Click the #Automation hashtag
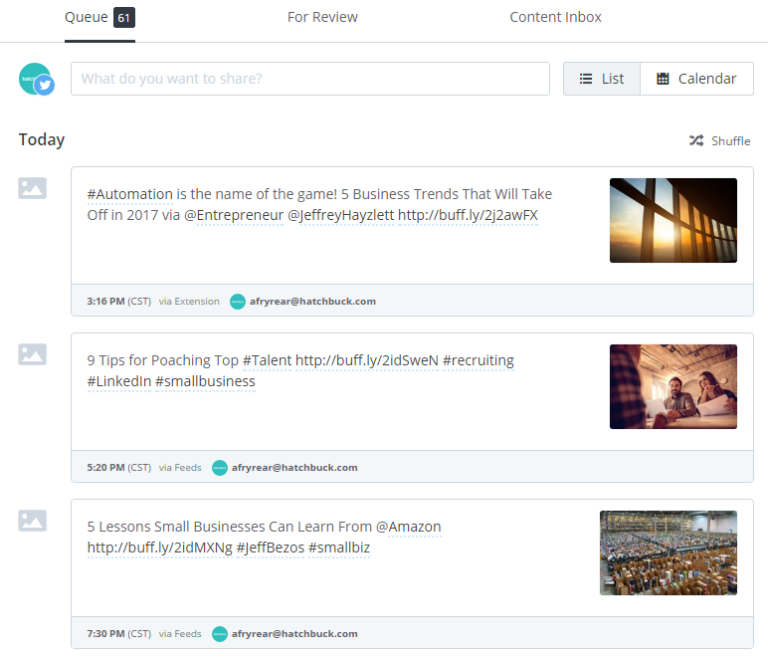Viewport: 768px width, 657px height. (130, 195)
